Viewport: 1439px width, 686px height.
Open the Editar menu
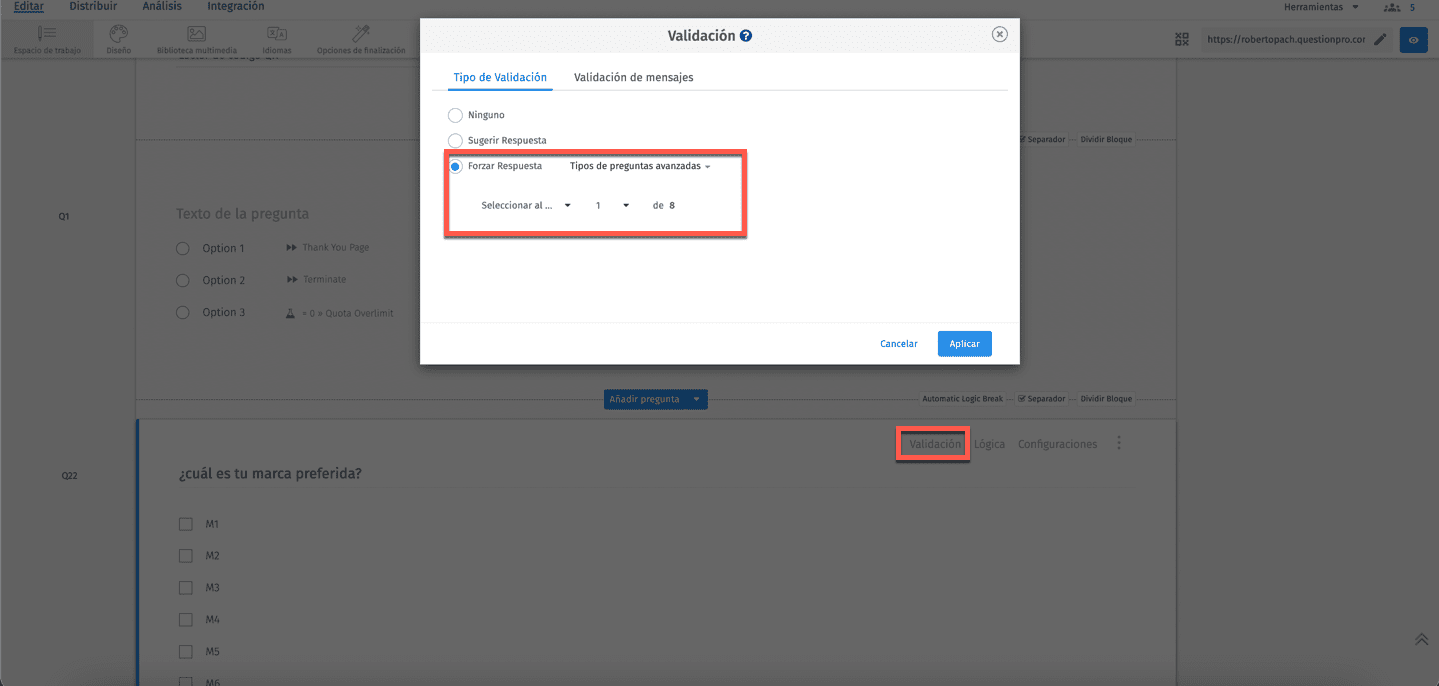coord(29,6)
